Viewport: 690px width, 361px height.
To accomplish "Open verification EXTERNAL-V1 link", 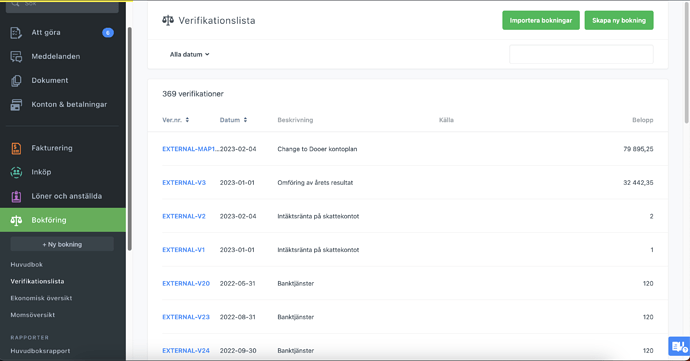I will coord(184,250).
